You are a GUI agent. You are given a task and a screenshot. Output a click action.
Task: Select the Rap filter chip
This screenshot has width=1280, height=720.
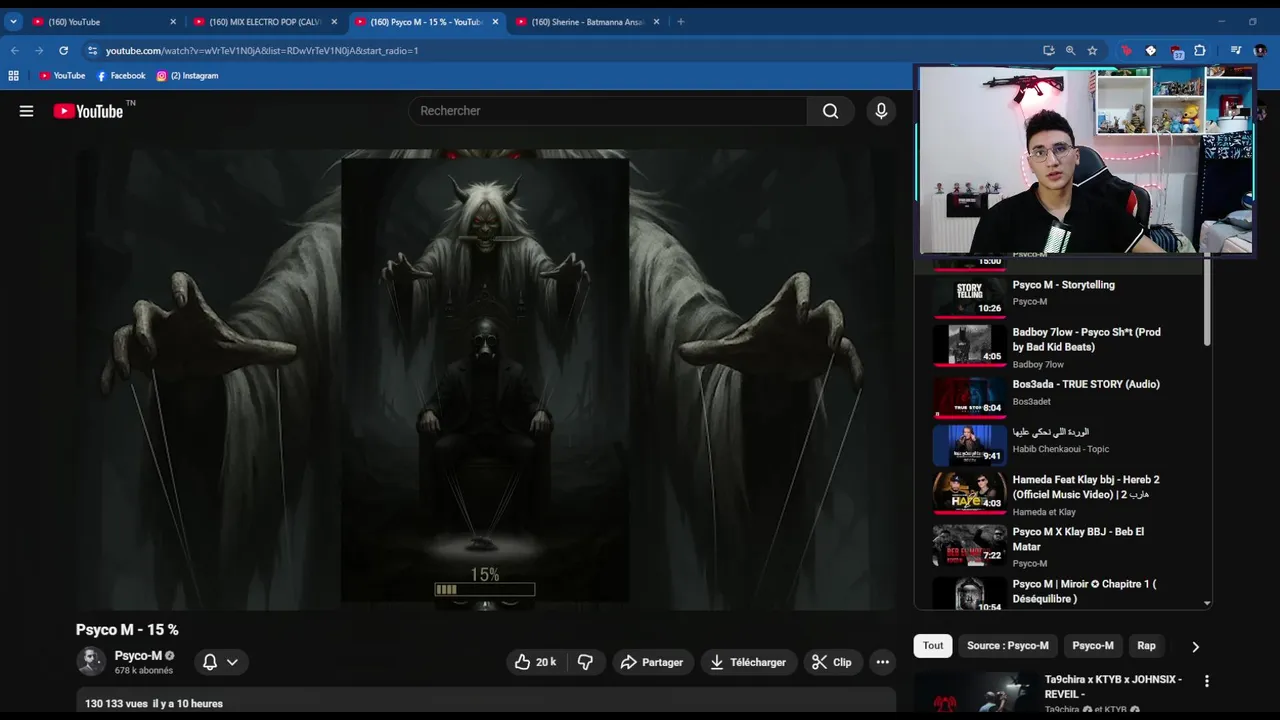pos(1146,645)
